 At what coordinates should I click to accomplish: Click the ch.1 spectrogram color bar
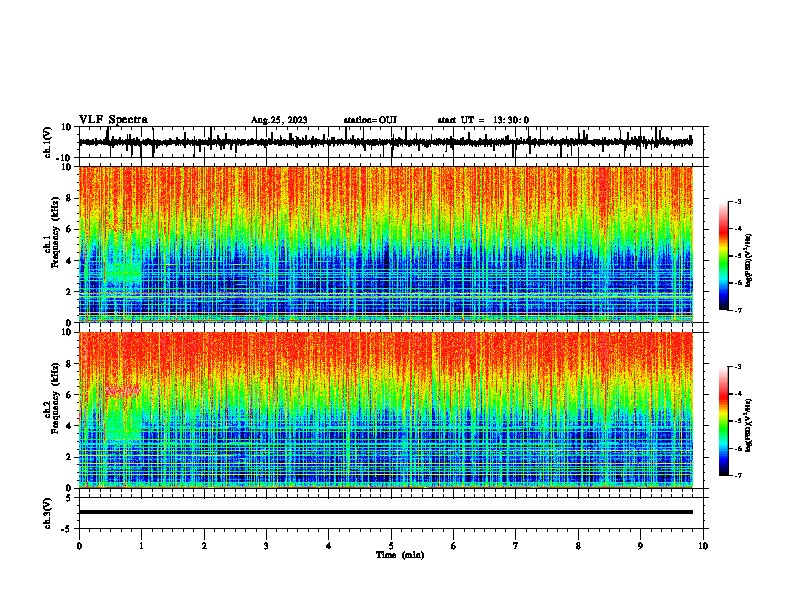click(723, 256)
